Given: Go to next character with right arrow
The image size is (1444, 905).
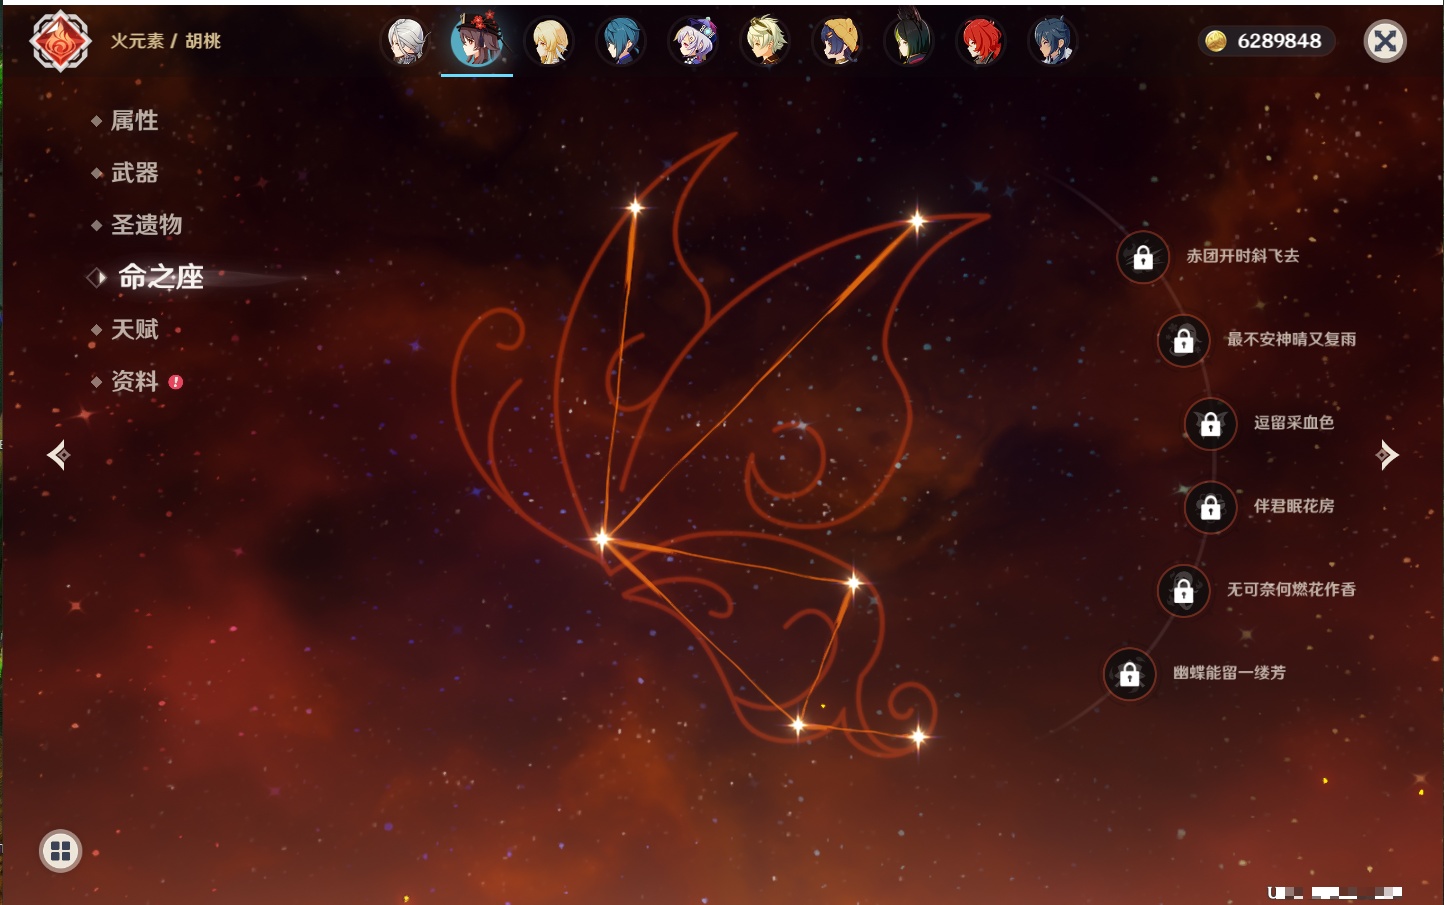Looking at the screenshot, I should coord(1387,455).
